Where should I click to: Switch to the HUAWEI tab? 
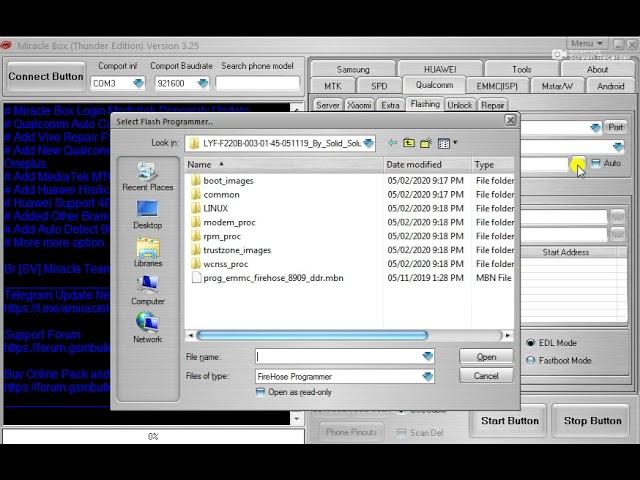tap(440, 69)
